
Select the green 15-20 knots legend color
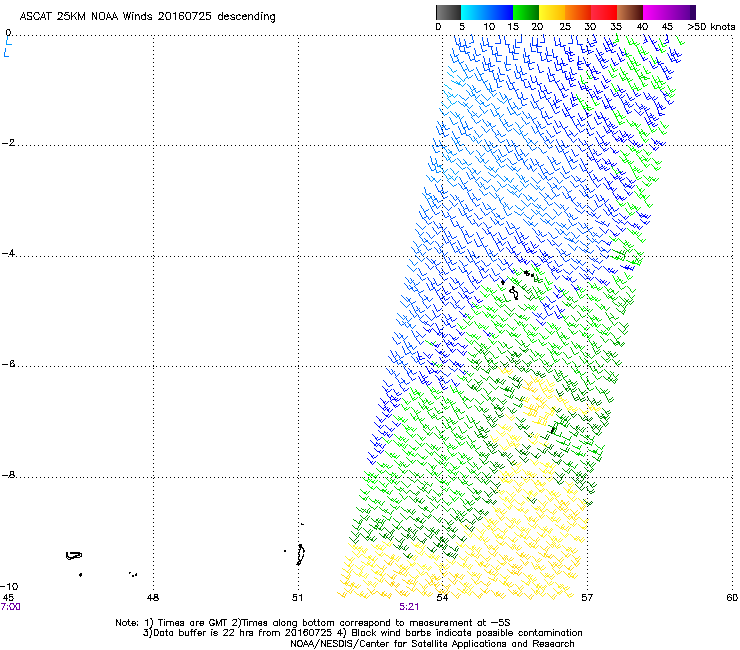(x=526, y=12)
